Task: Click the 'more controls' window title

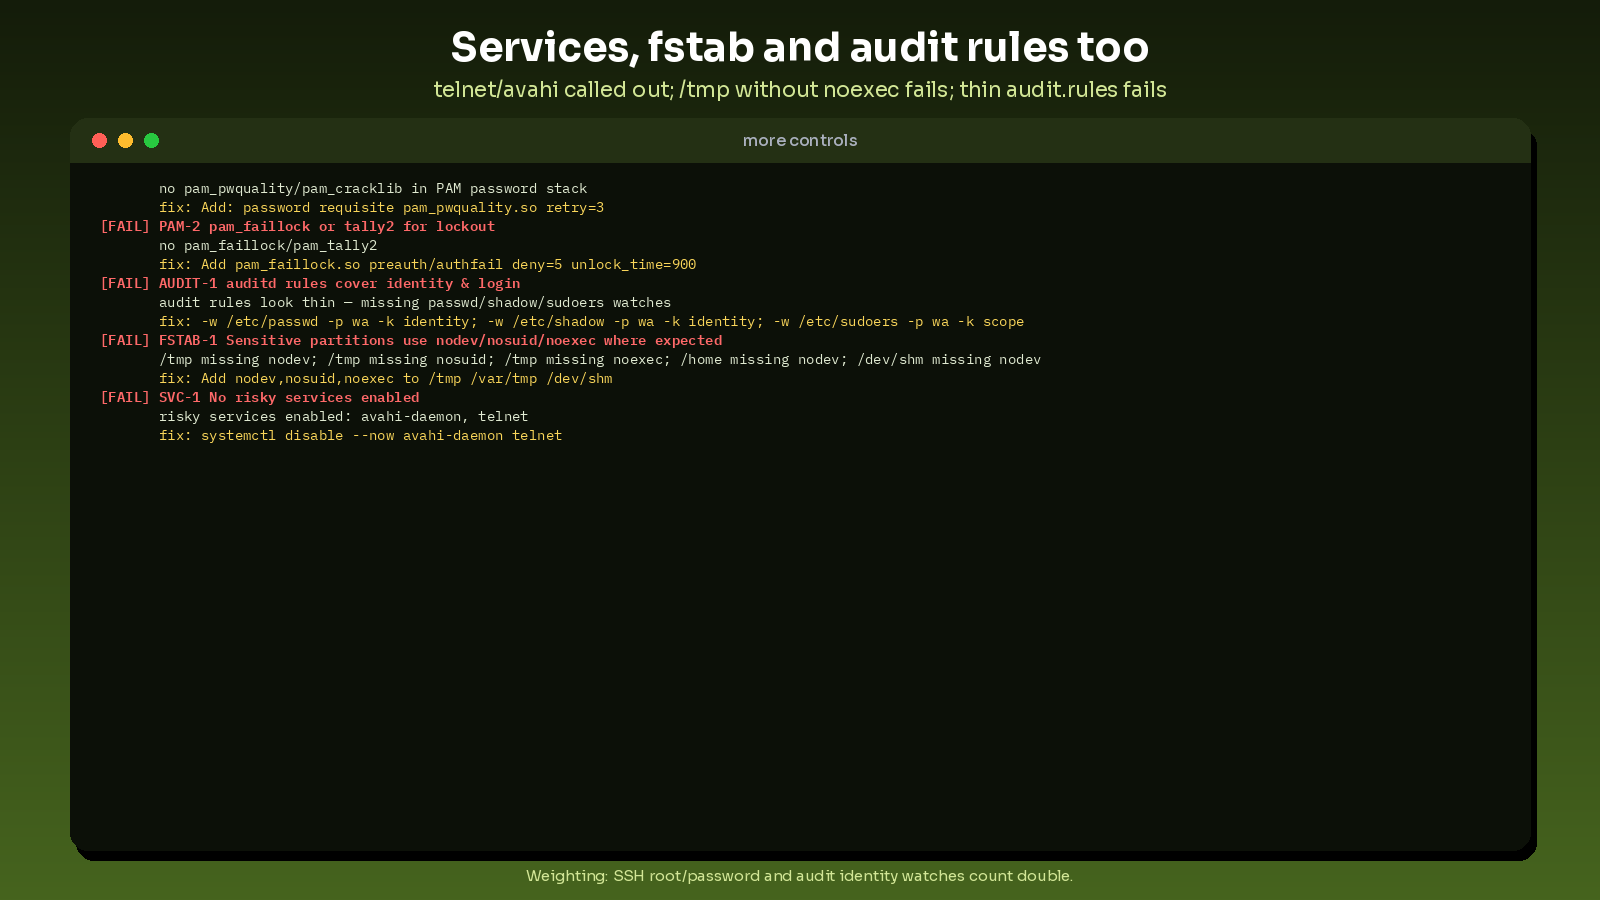Action: (x=800, y=140)
